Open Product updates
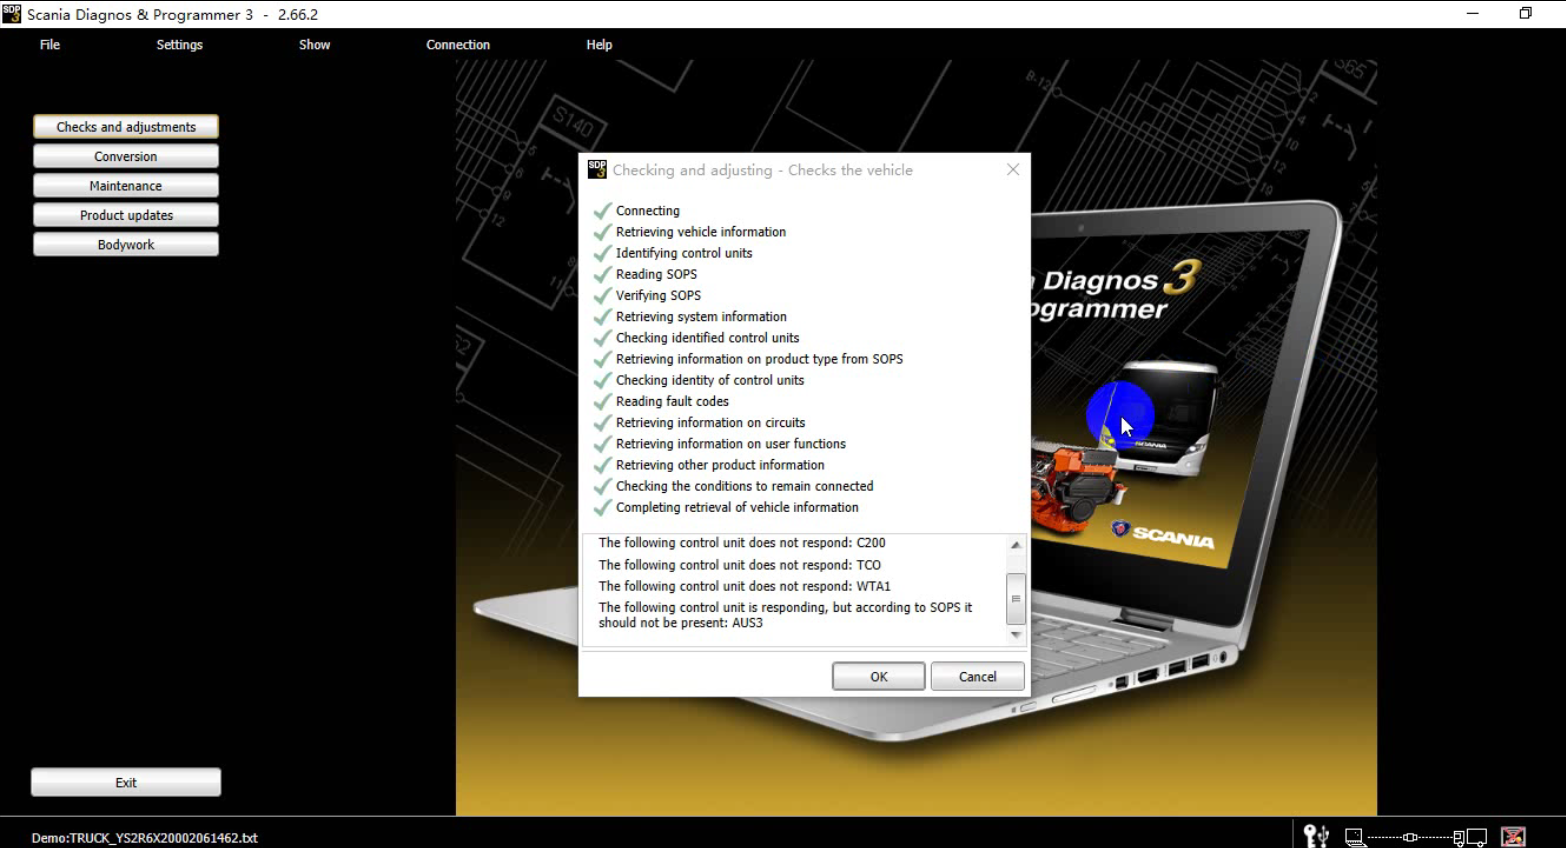This screenshot has height=848, width=1566. [126, 215]
